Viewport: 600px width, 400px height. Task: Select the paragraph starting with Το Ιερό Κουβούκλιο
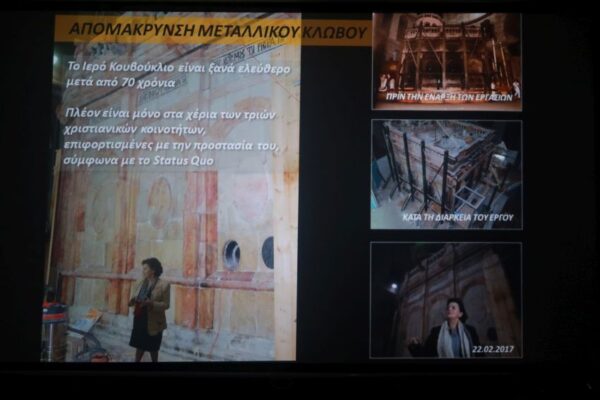pyautogui.click(x=160, y=72)
